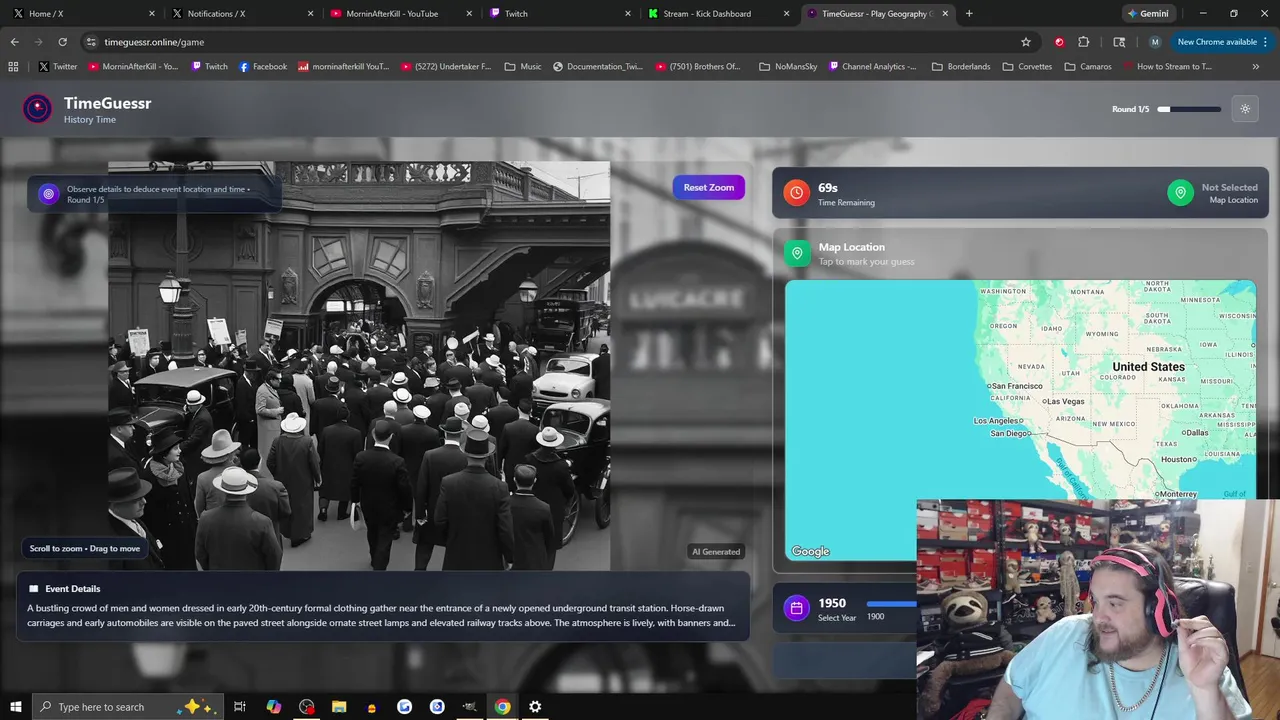1280x720 pixels.
Task: Expand the bookmarks overflow chevron
Action: tap(1256, 66)
